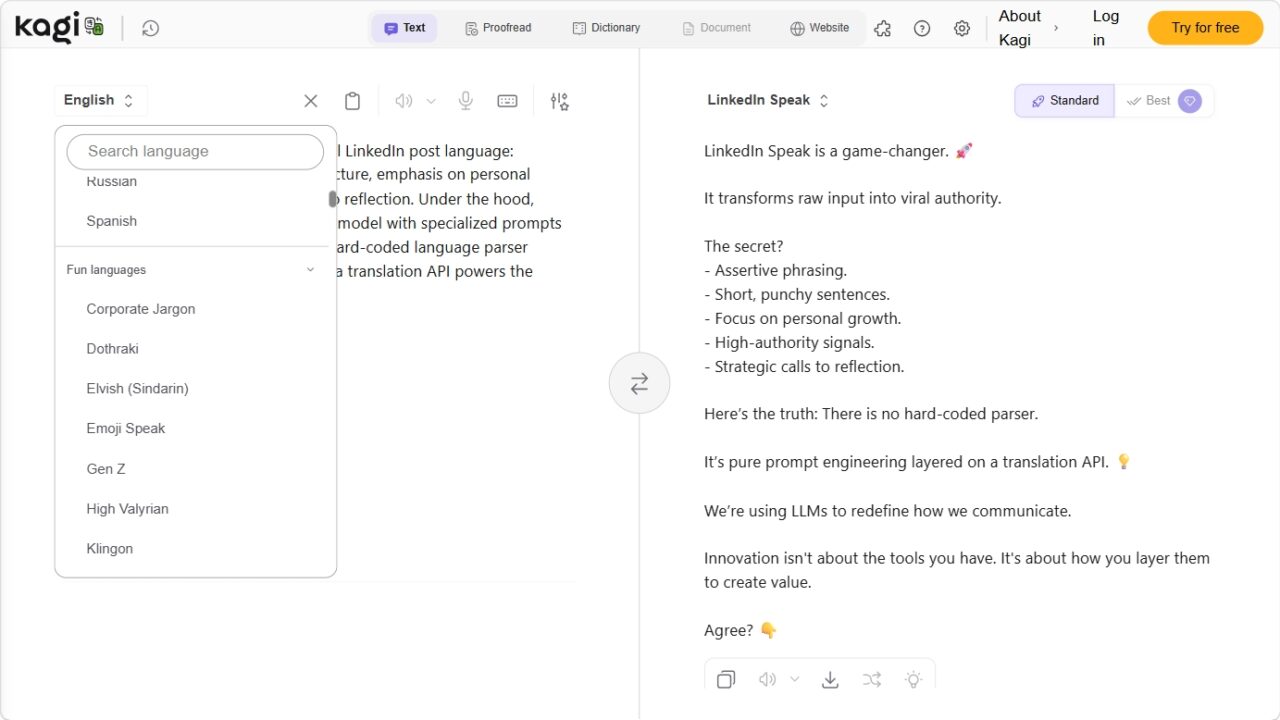Open translation options sliders icon
Viewport: 1280px width, 720px height.
[559, 101]
